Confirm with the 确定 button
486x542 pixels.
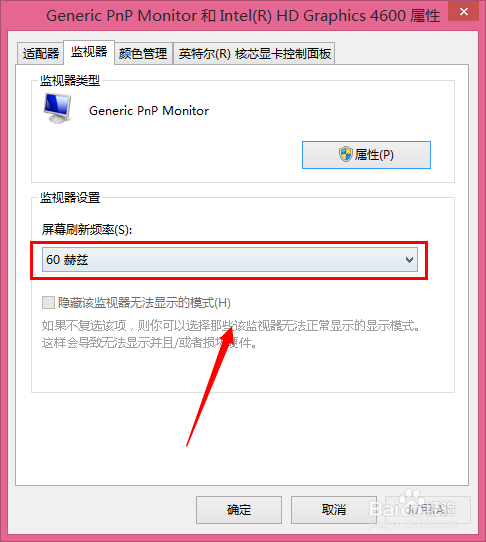tap(239, 510)
